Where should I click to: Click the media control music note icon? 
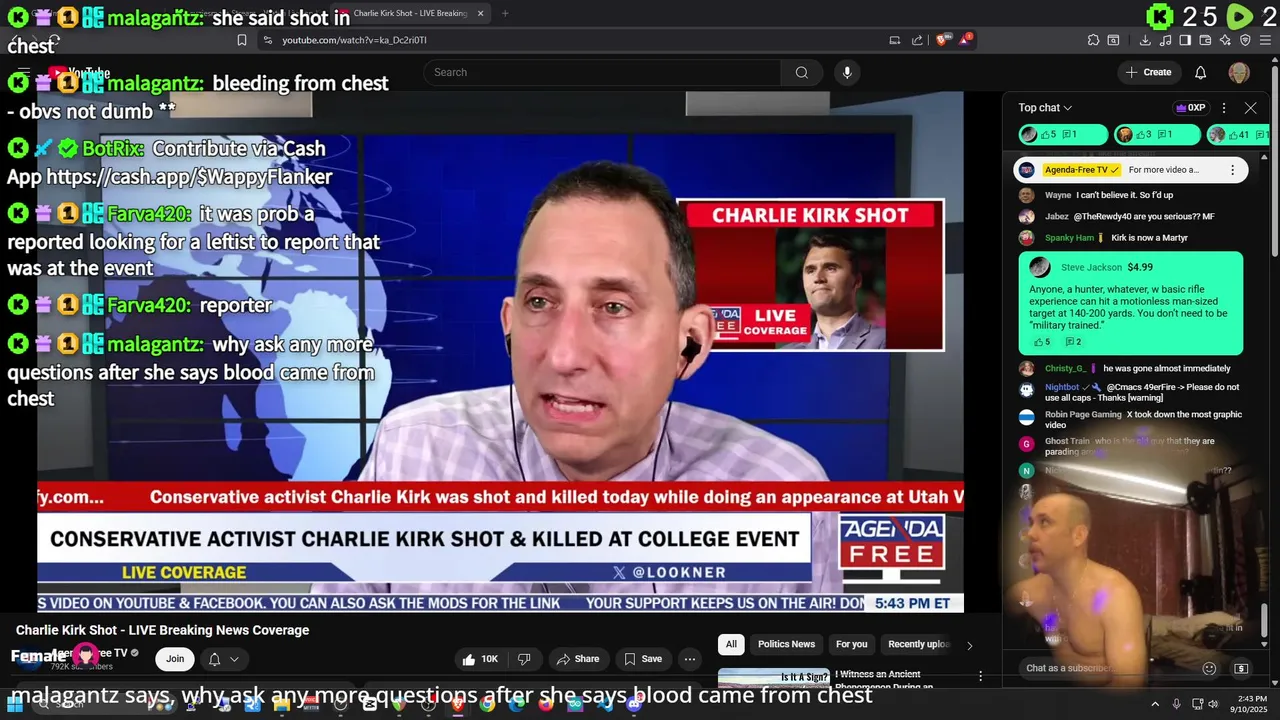tap(1166, 40)
